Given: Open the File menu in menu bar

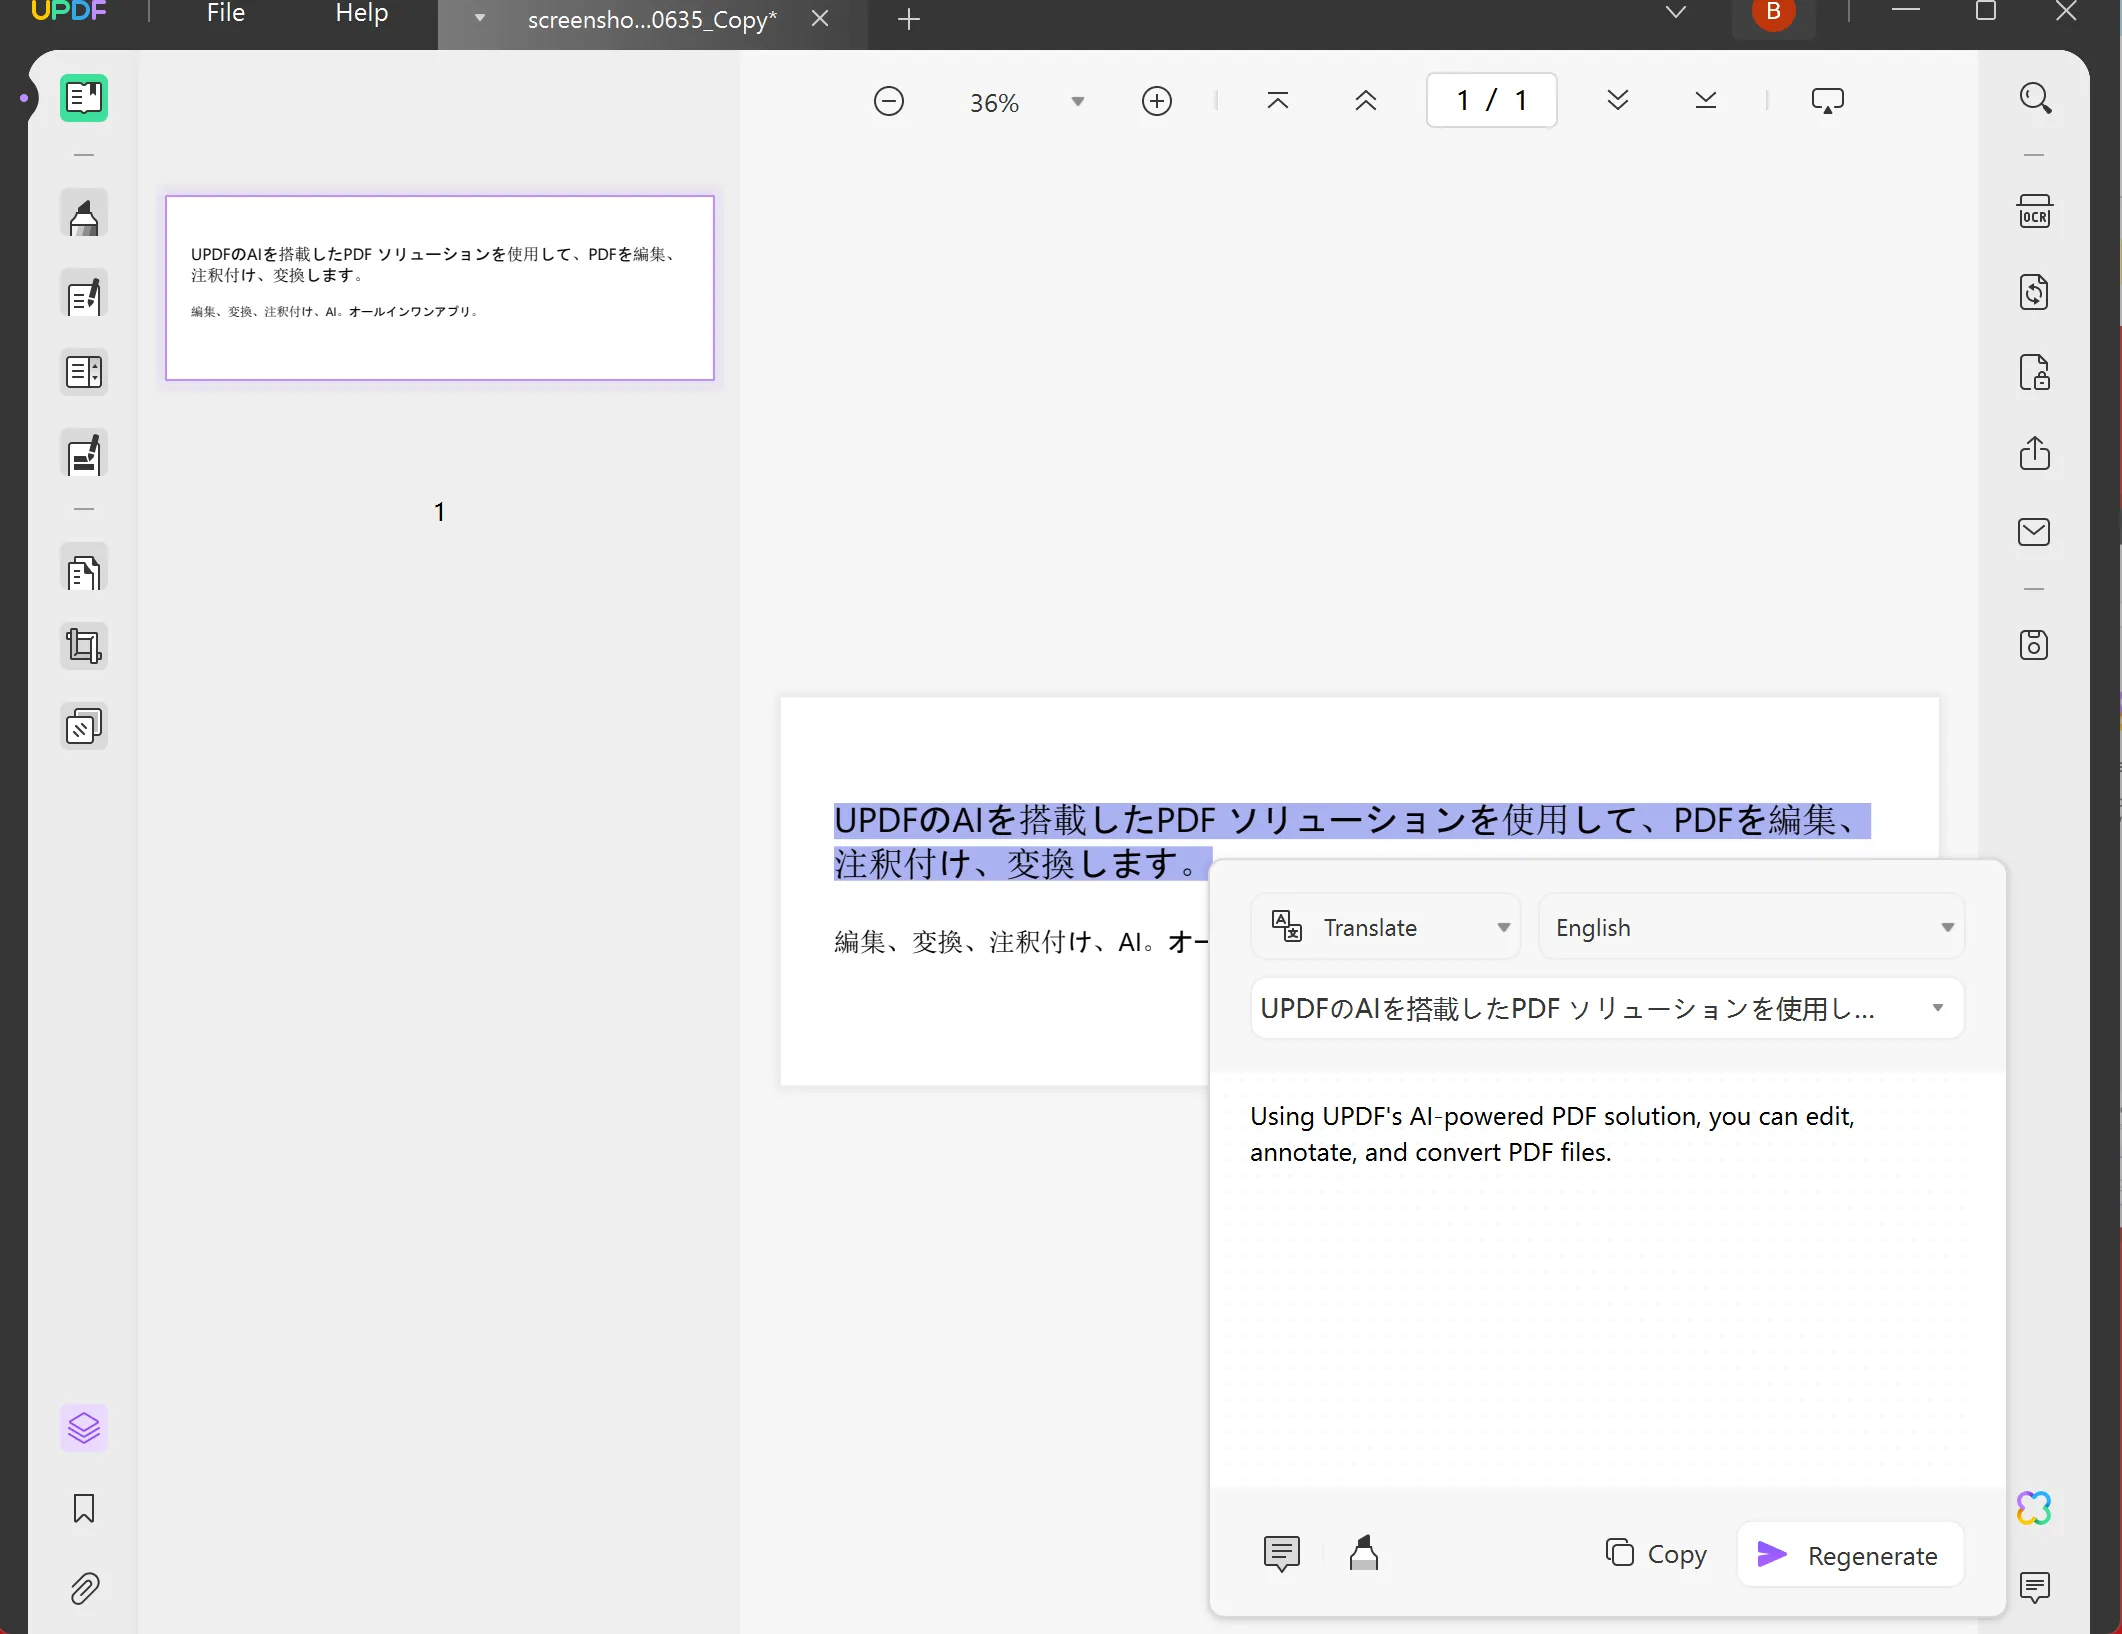Looking at the screenshot, I should coord(225,15).
